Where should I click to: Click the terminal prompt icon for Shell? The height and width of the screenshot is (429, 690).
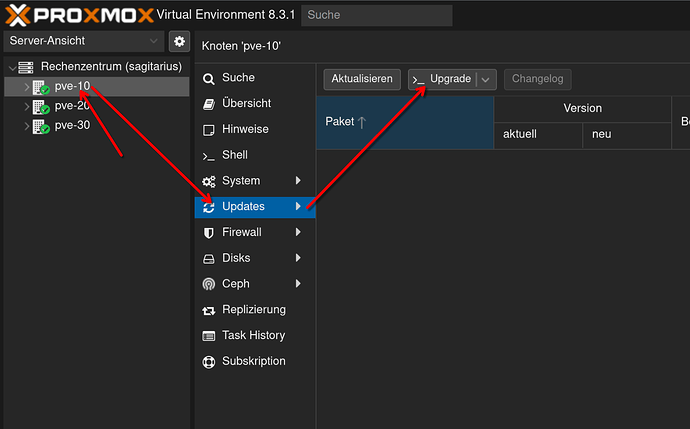pos(209,156)
